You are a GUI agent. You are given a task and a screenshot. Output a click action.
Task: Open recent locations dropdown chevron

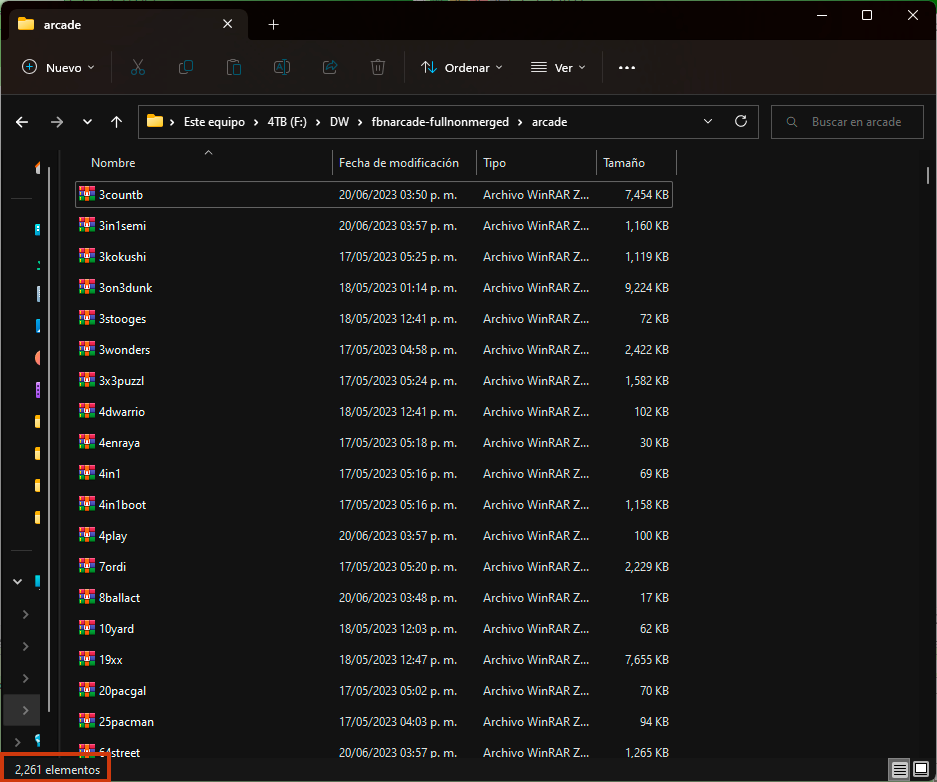(x=87, y=122)
